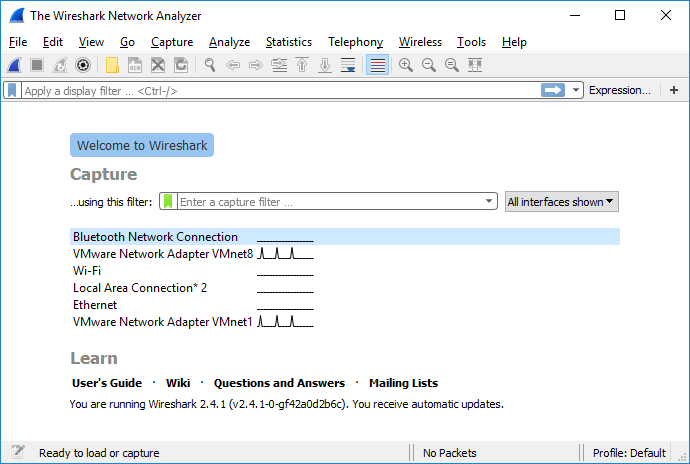Open the View menu

pyautogui.click(x=91, y=42)
